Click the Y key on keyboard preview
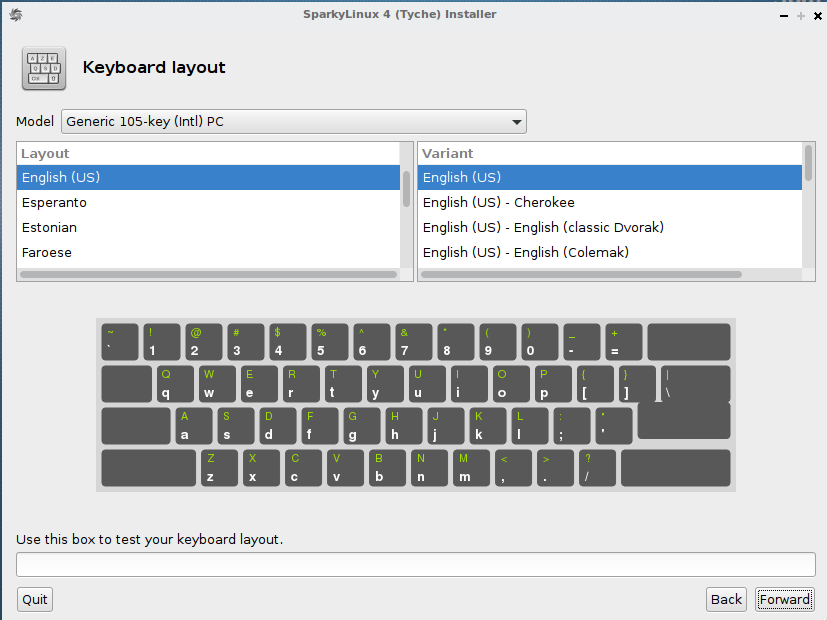Image resolution: width=827 pixels, height=620 pixels. [x=385, y=384]
